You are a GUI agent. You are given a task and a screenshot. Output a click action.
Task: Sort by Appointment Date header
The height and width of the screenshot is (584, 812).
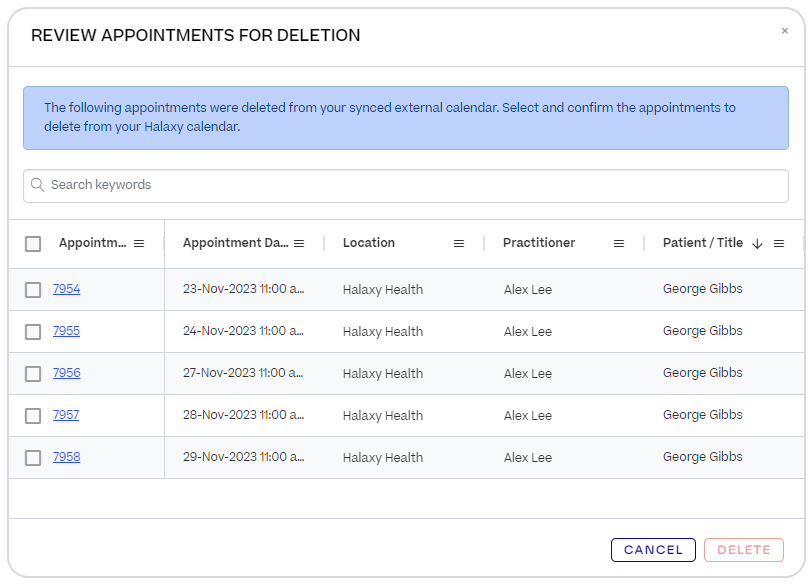tap(235, 243)
